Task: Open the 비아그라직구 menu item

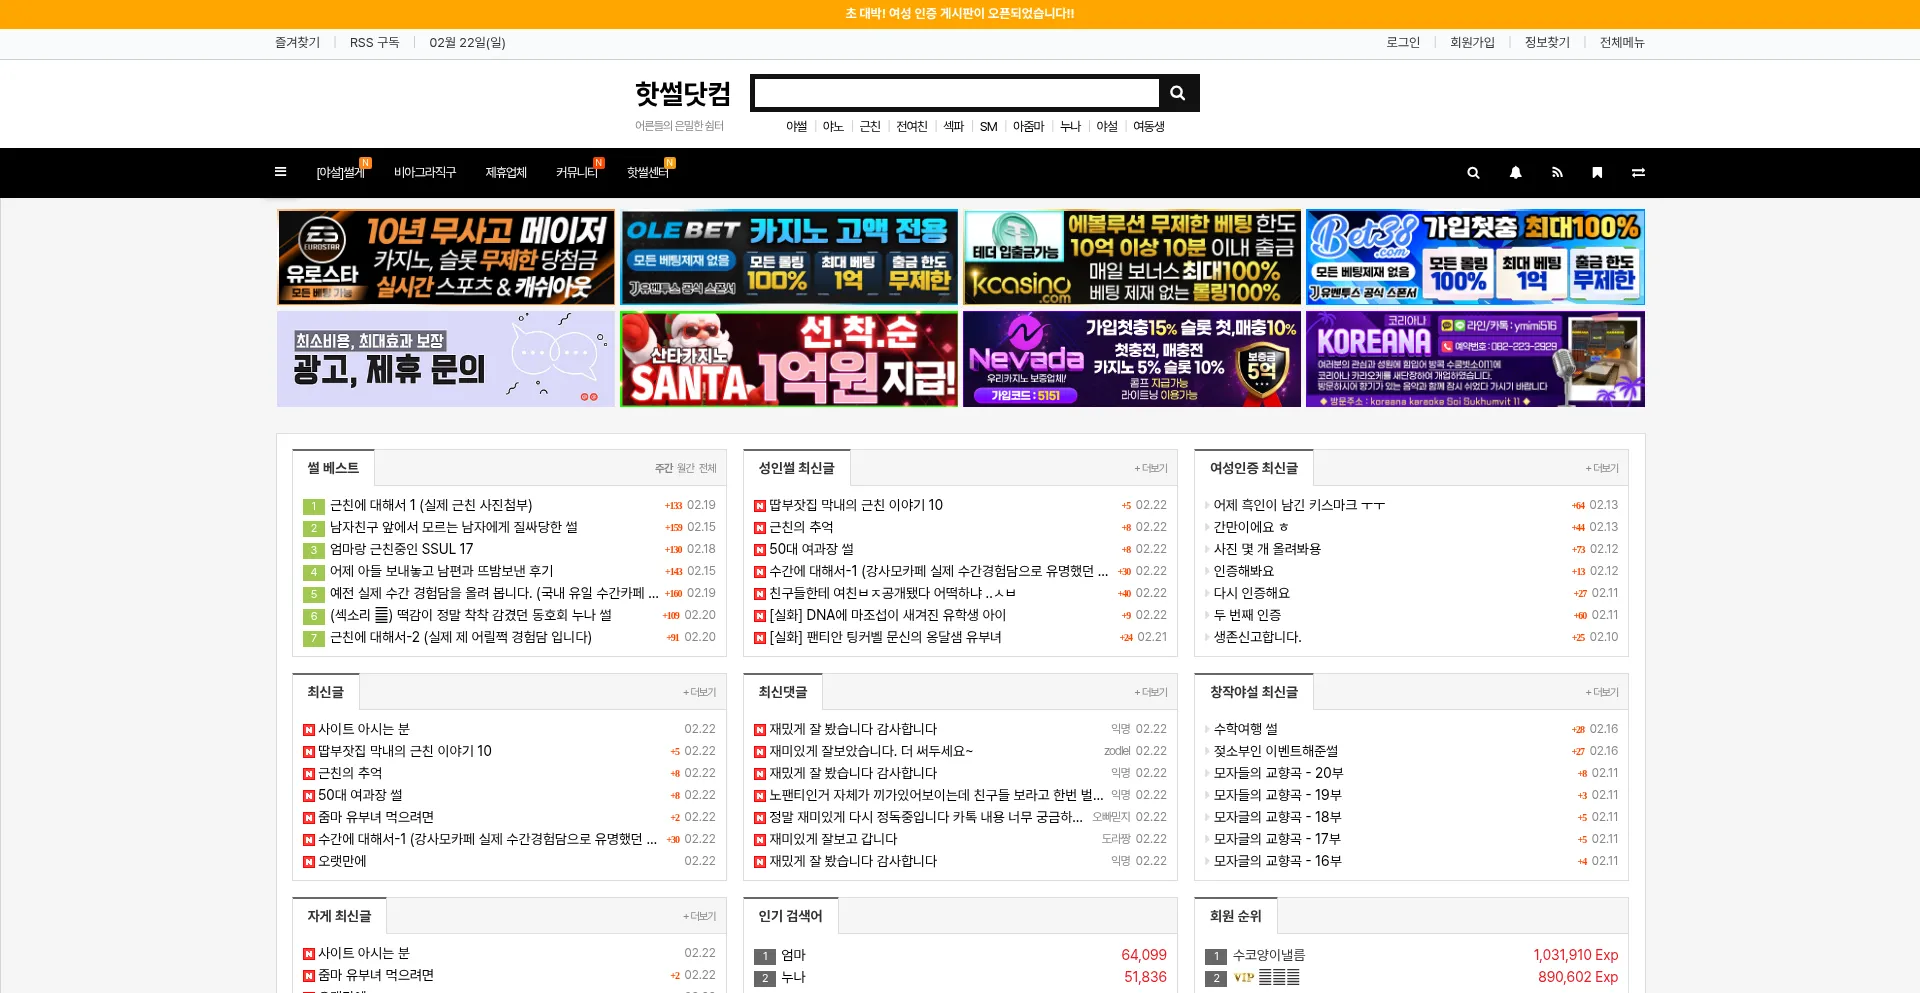Action: pyautogui.click(x=425, y=173)
